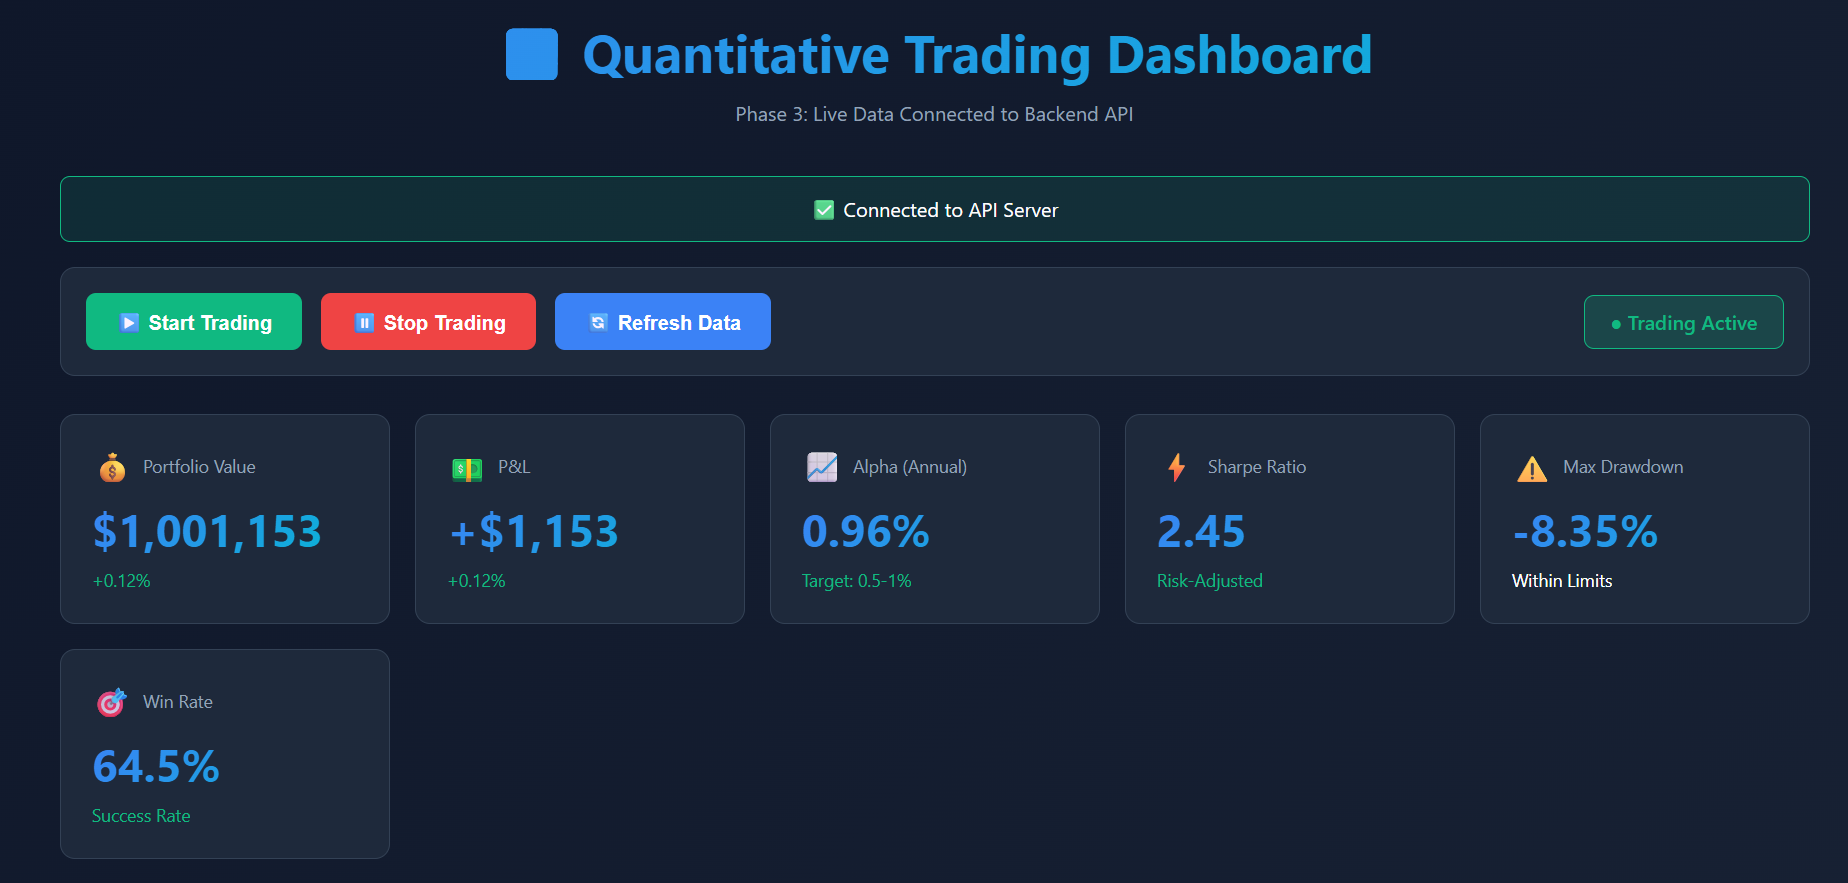Image resolution: width=1848 pixels, height=883 pixels.
Task: Click the money bag Portfolio Value icon
Action: (112, 467)
